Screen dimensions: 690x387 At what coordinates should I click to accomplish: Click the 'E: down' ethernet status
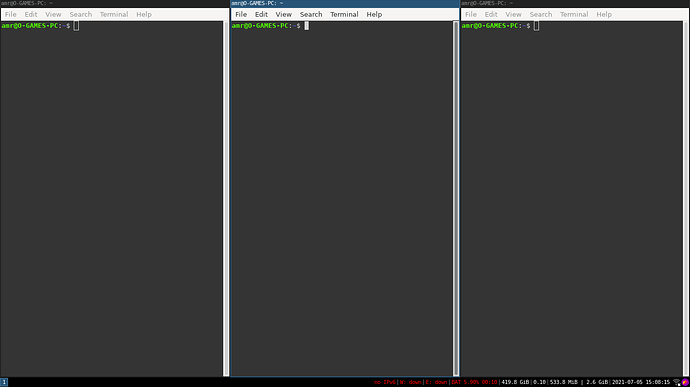pos(436,382)
